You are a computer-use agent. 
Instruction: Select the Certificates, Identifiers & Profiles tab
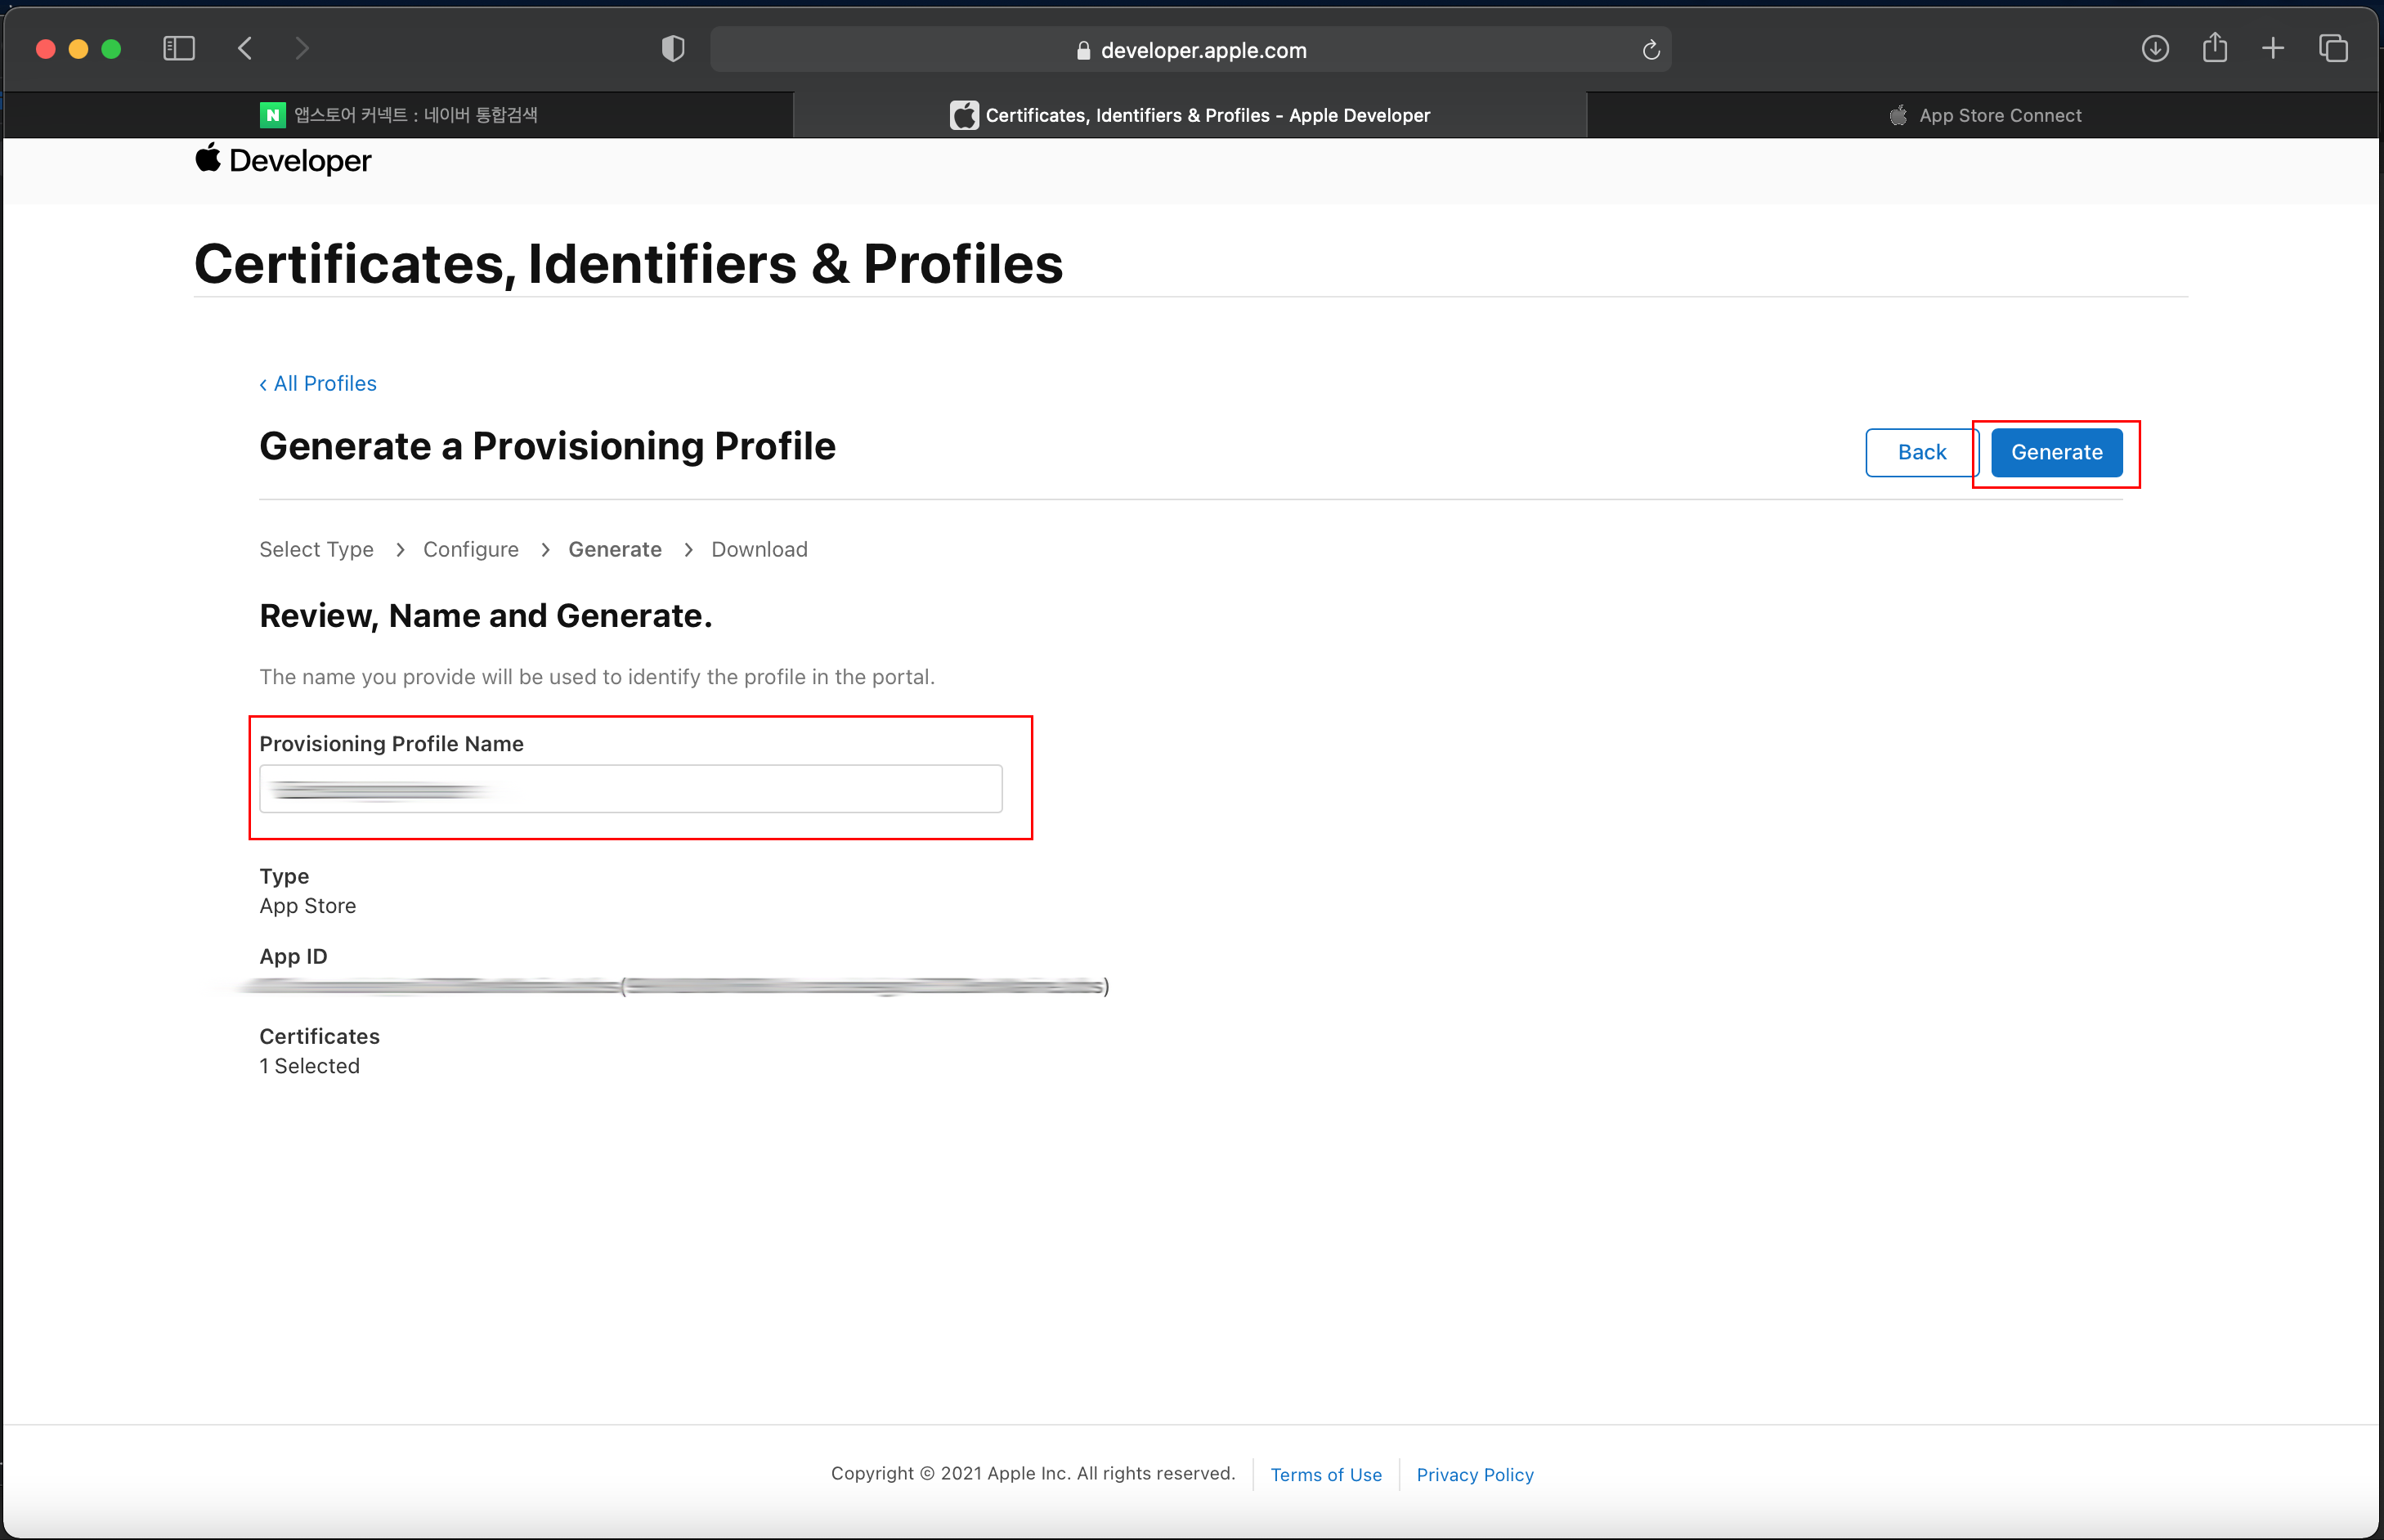1190,115
